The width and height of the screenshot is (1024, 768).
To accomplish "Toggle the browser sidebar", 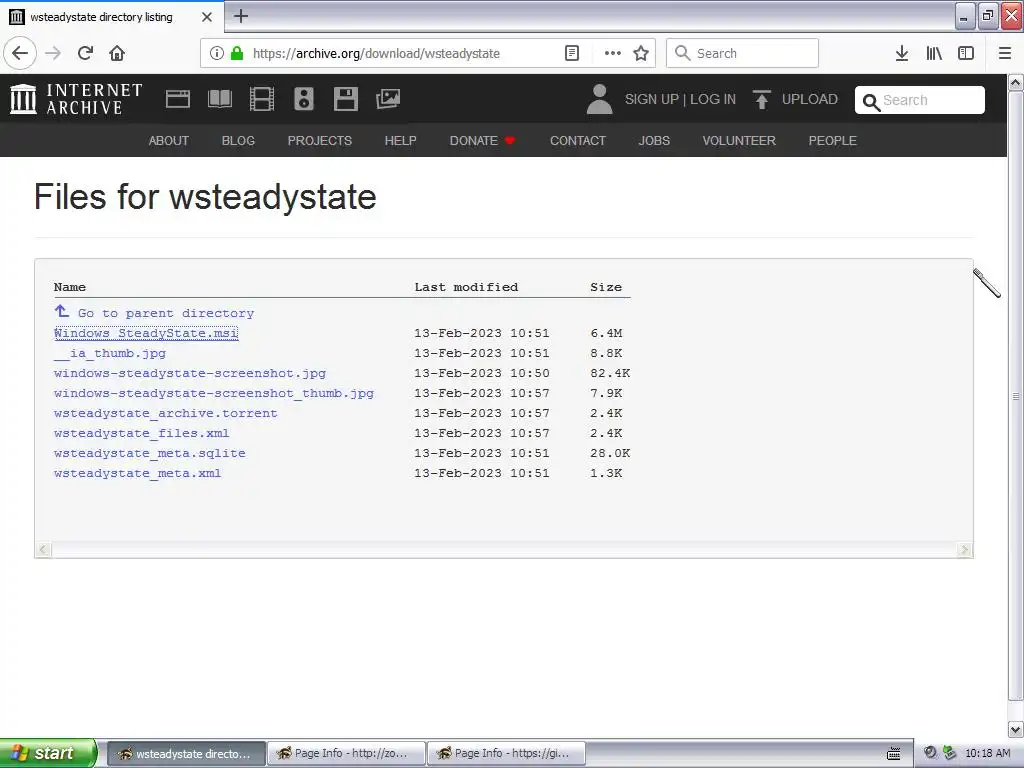I will tap(966, 53).
